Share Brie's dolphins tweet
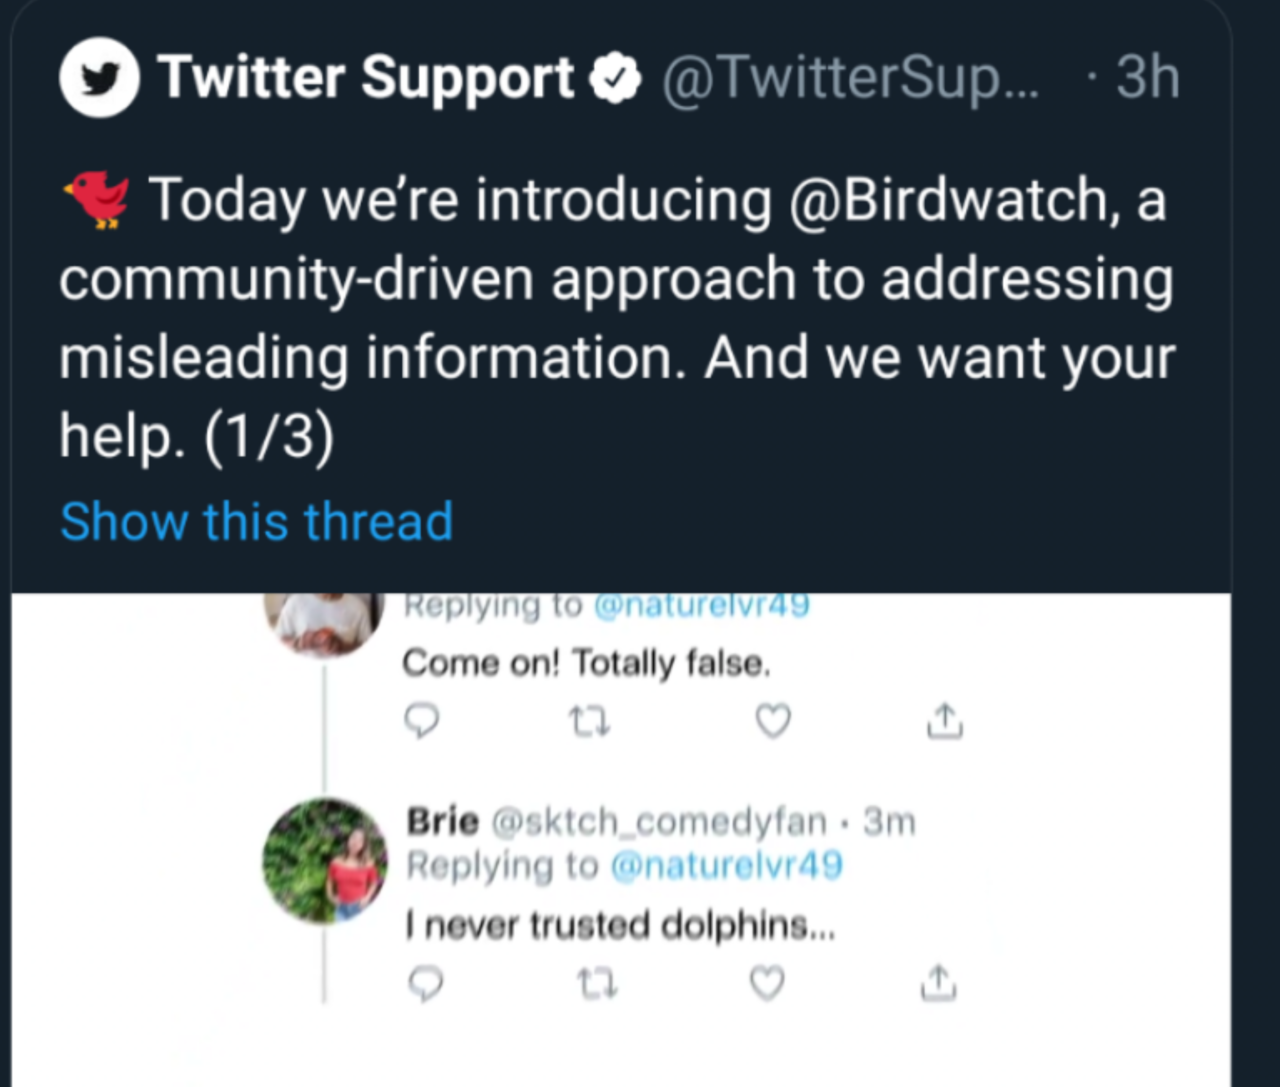Viewport: 1280px width, 1087px height. [x=937, y=984]
